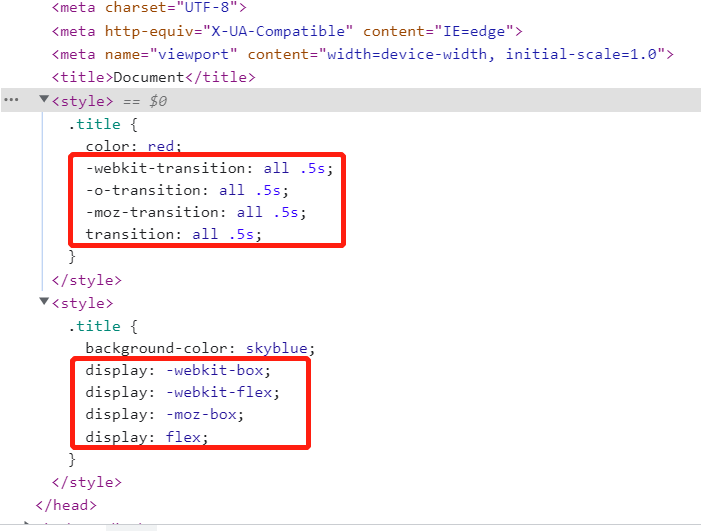Select the second opening <style> tag
This screenshot has width=701, height=531.
point(82,303)
